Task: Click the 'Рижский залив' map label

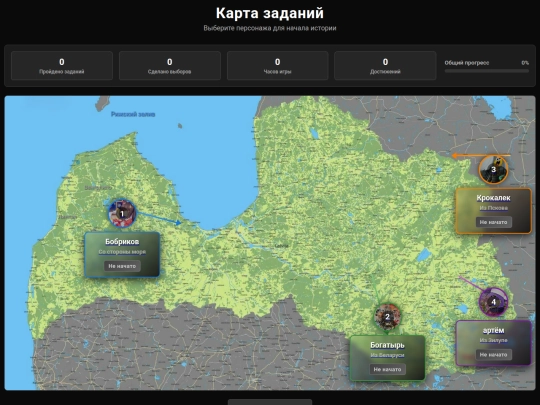Action: [133, 114]
